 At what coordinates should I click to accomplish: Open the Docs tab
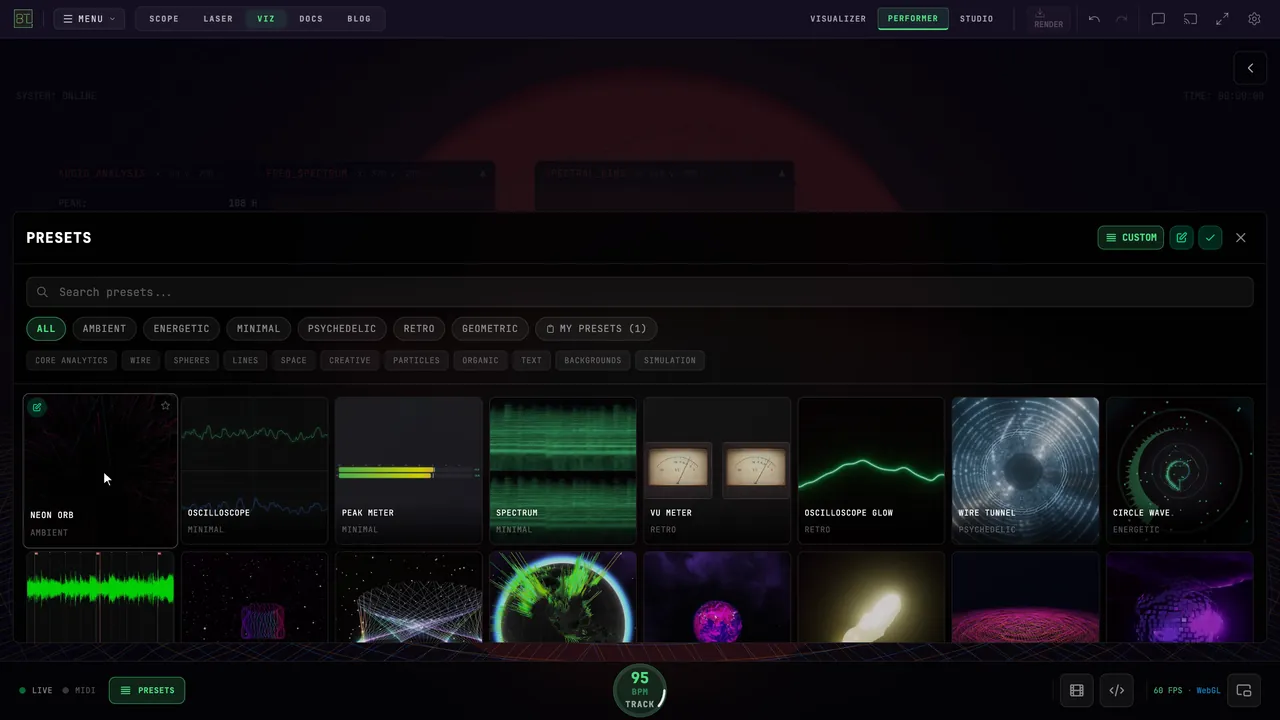311,19
